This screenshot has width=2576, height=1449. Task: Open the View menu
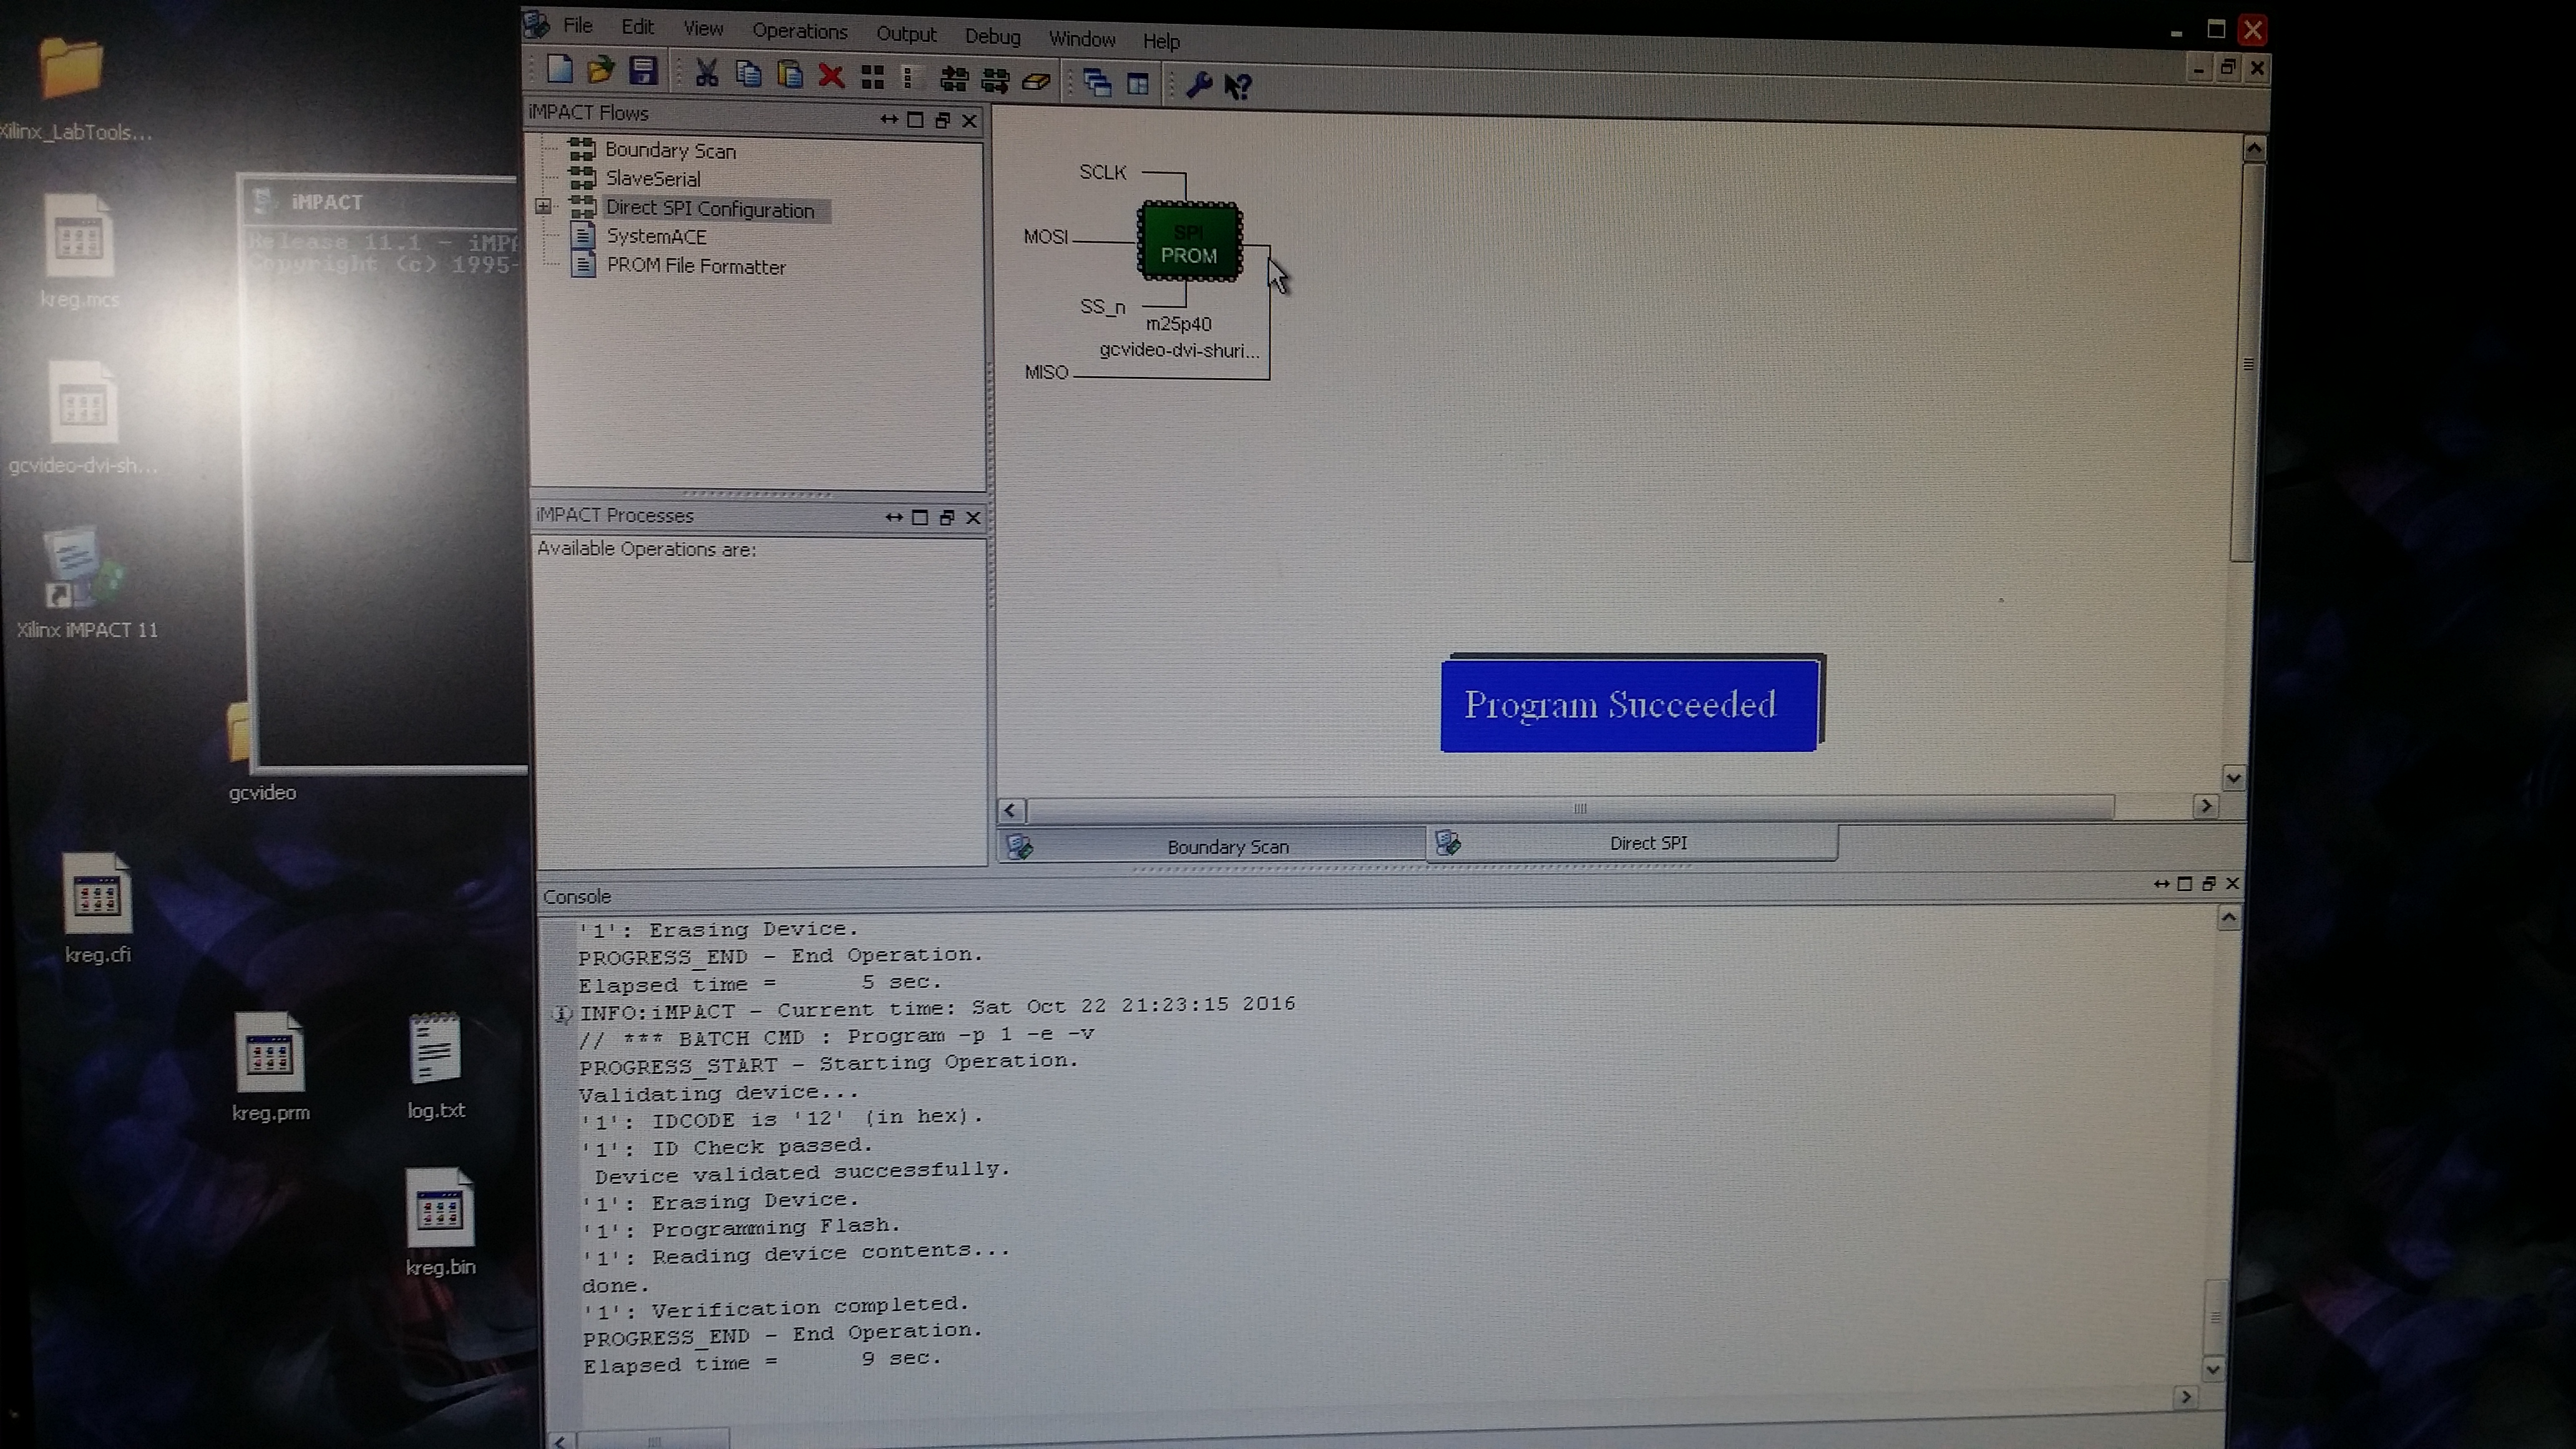pyautogui.click(x=703, y=29)
